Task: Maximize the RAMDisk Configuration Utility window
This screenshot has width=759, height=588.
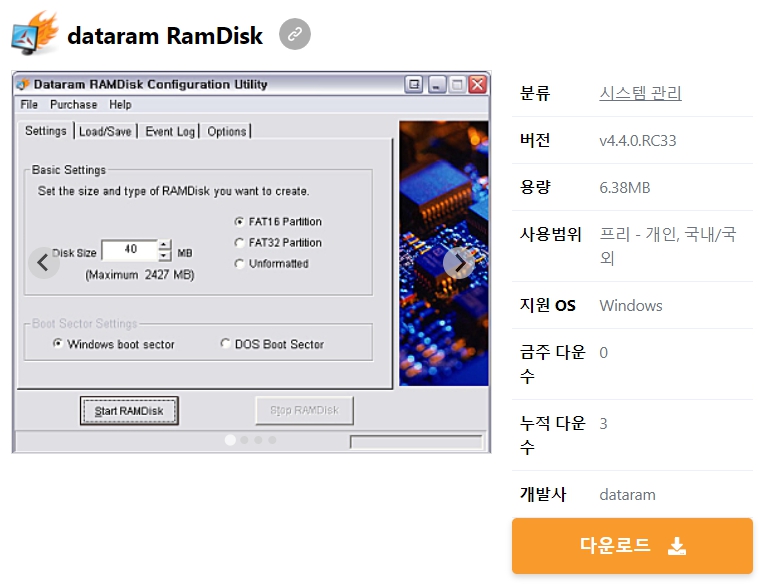Action: (x=456, y=85)
